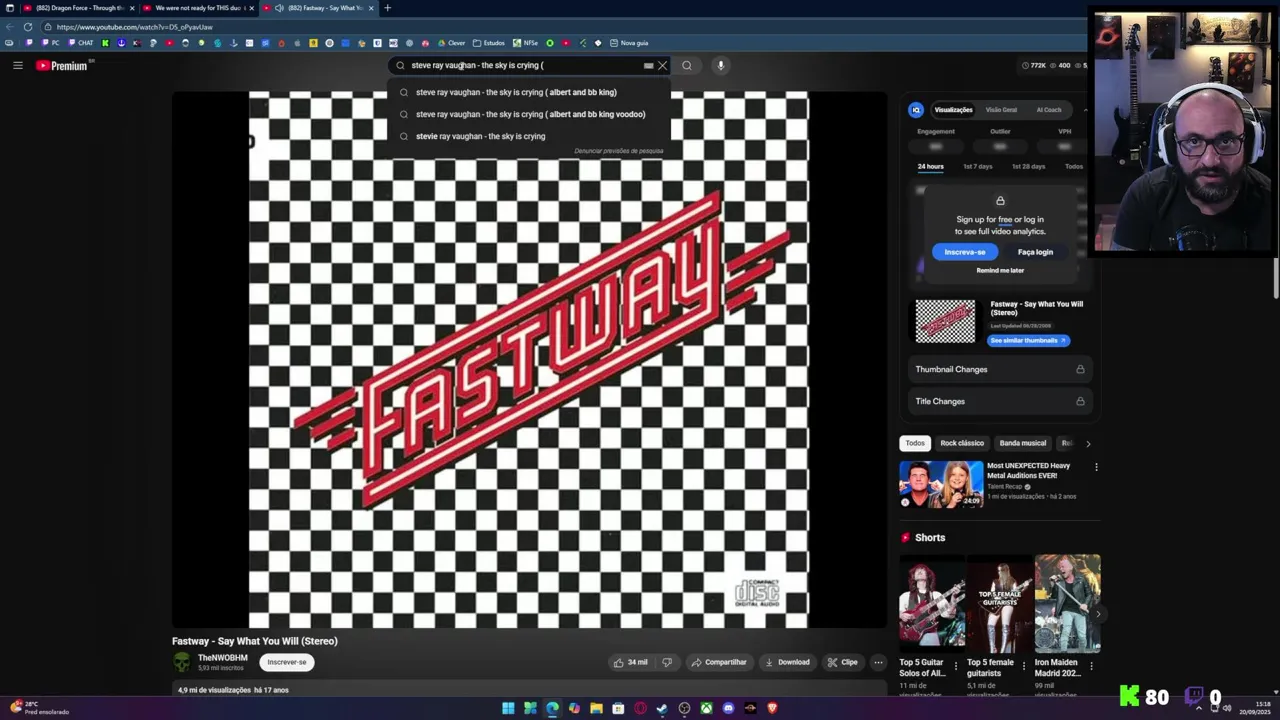Screen dimensions: 1280x720
Task: Open more actions three-dot menu under video
Action: tap(878, 662)
